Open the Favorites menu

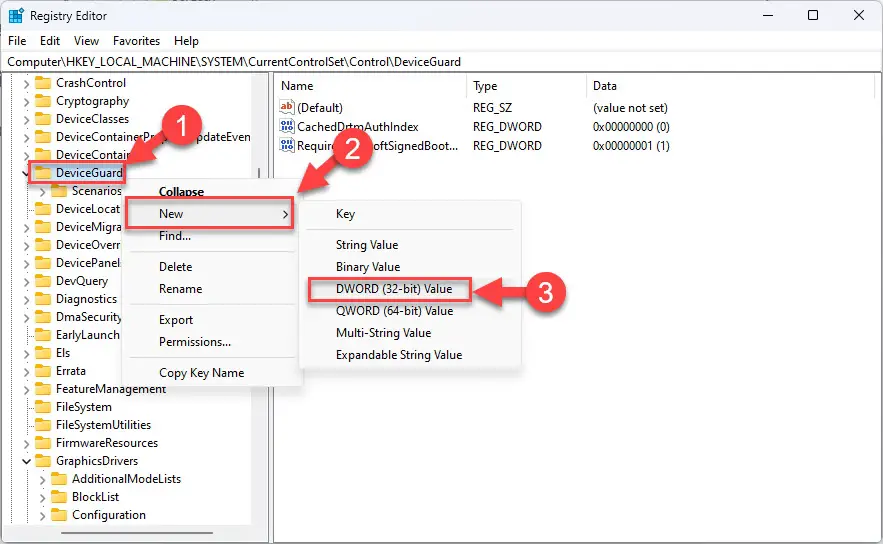[136, 41]
